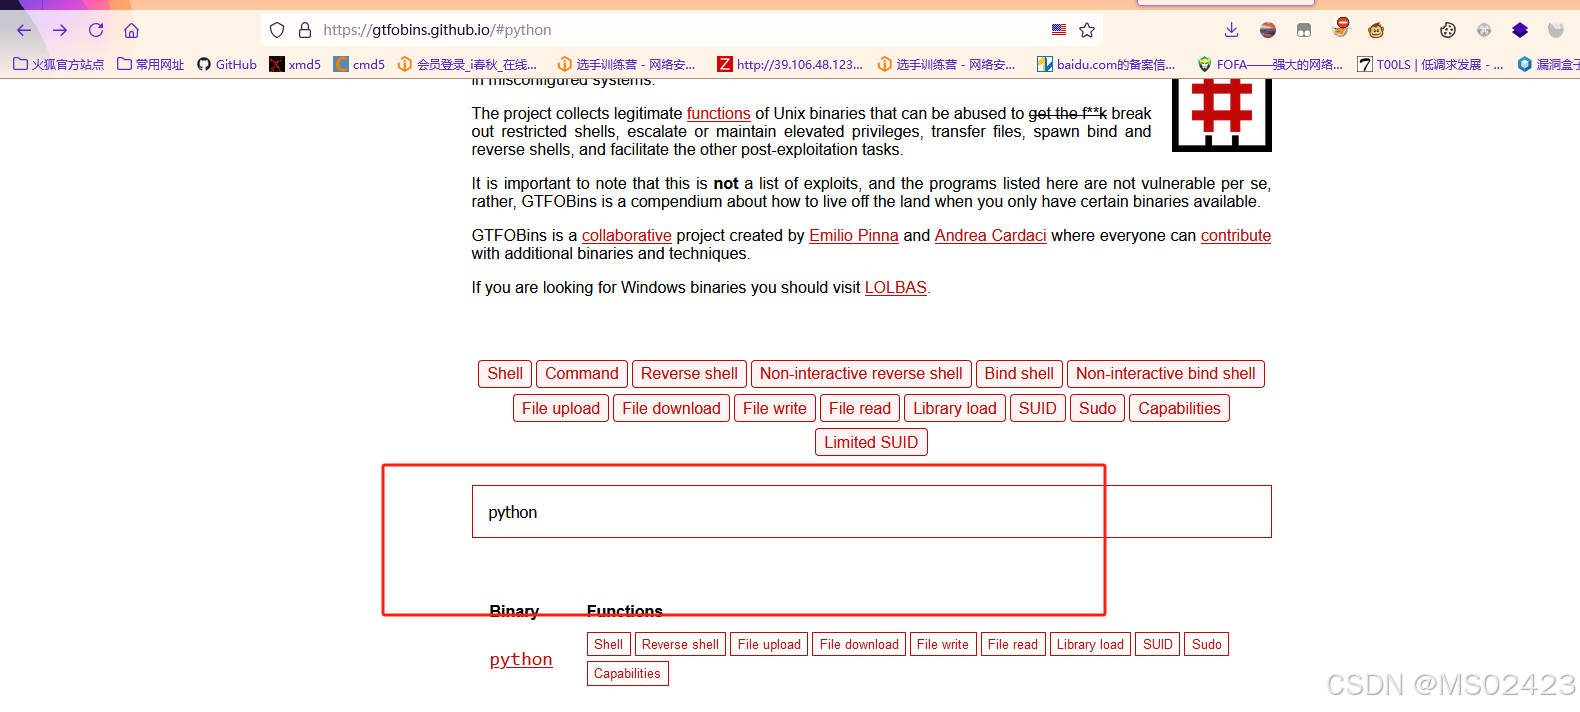Open python's Library load tag
Viewport: 1580px width, 712px height.
tap(1090, 645)
